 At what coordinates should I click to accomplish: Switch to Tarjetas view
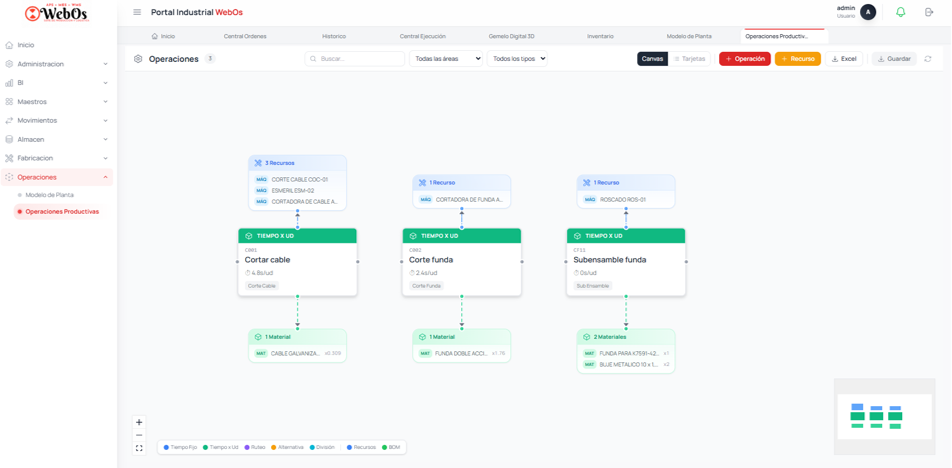tap(689, 59)
